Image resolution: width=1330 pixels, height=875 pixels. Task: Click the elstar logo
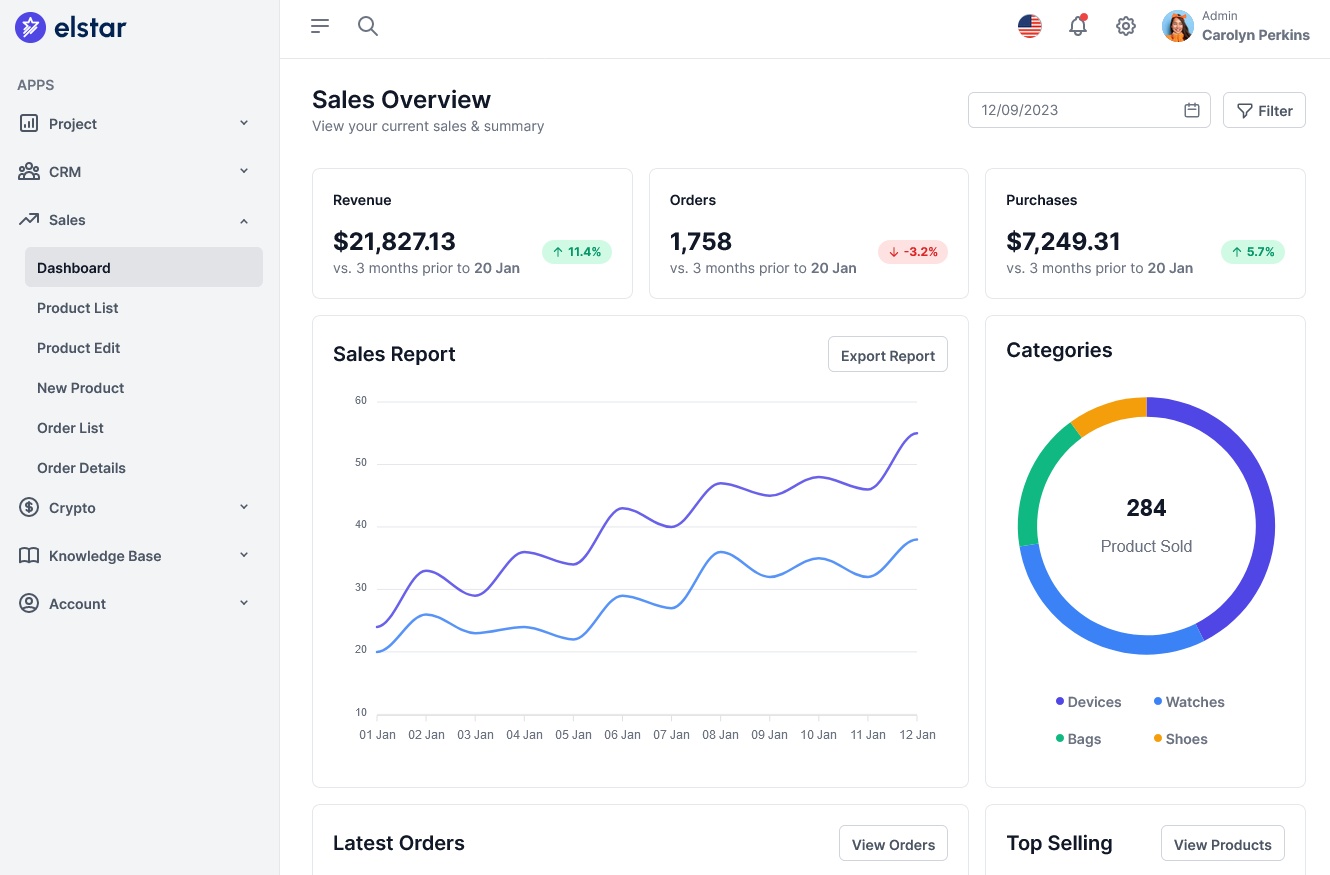click(x=71, y=28)
